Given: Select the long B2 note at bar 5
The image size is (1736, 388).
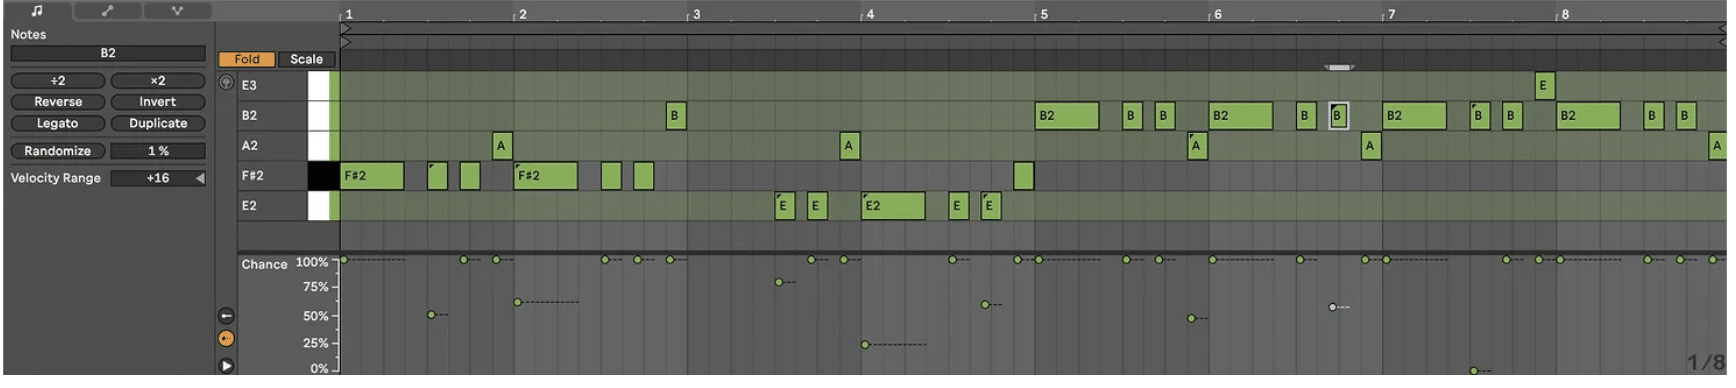Looking at the screenshot, I should (x=1067, y=116).
